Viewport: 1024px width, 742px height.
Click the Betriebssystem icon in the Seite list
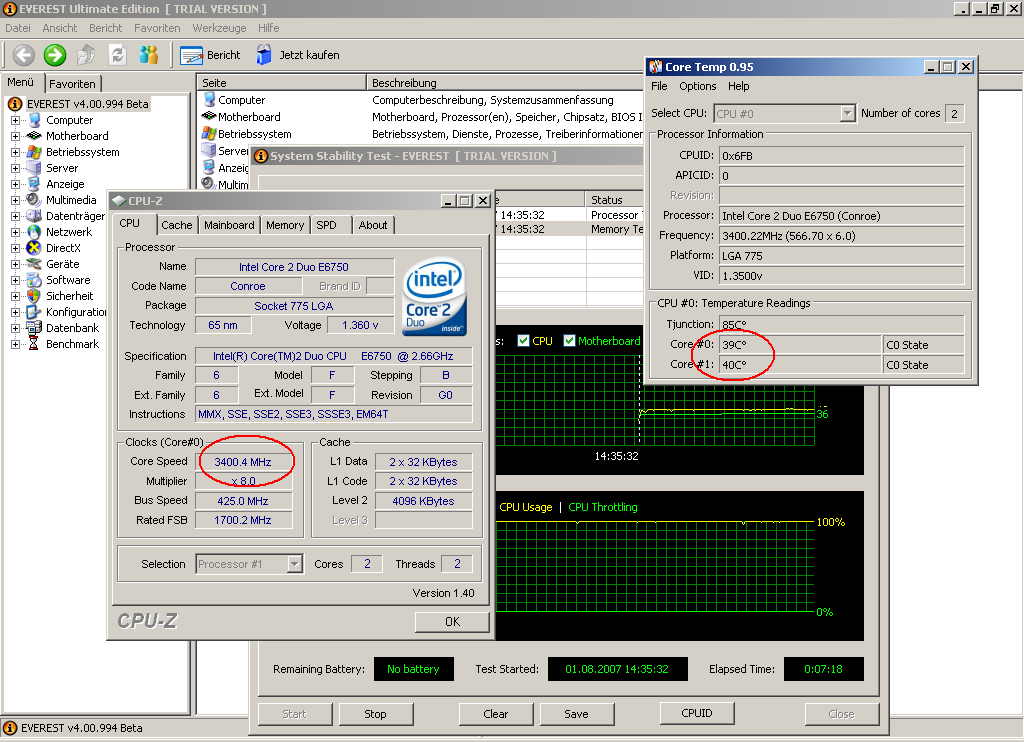coord(210,133)
